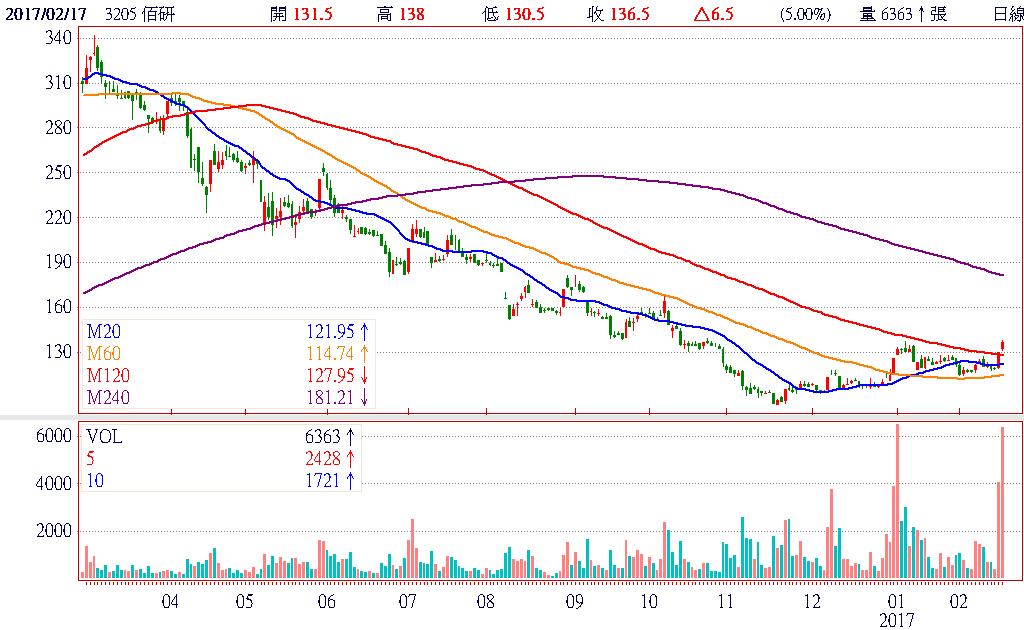1024x630 pixels.
Task: Select the M240 moving average legend label
Action: tap(107, 398)
